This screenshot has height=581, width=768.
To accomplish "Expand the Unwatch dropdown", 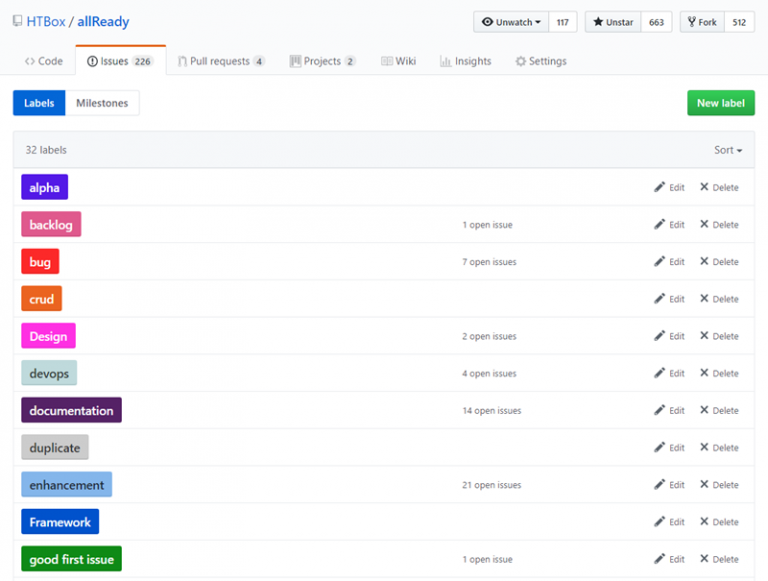I will point(511,22).
